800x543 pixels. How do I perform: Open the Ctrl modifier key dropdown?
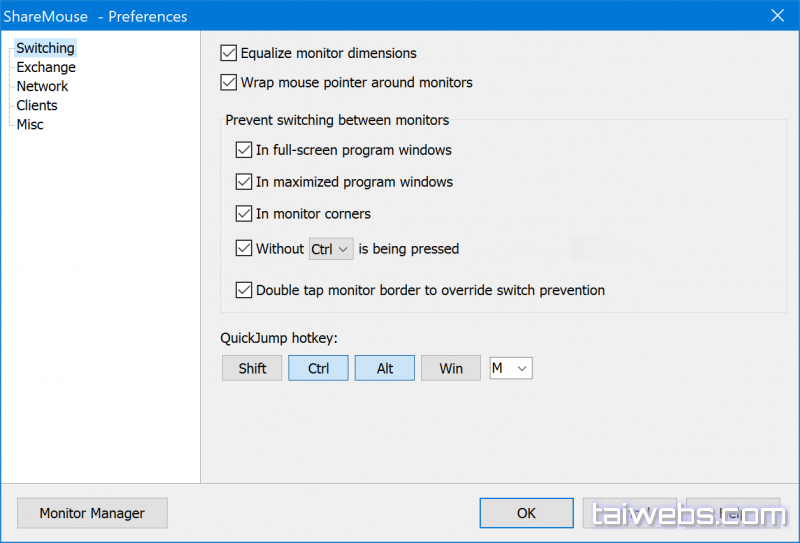(x=331, y=249)
